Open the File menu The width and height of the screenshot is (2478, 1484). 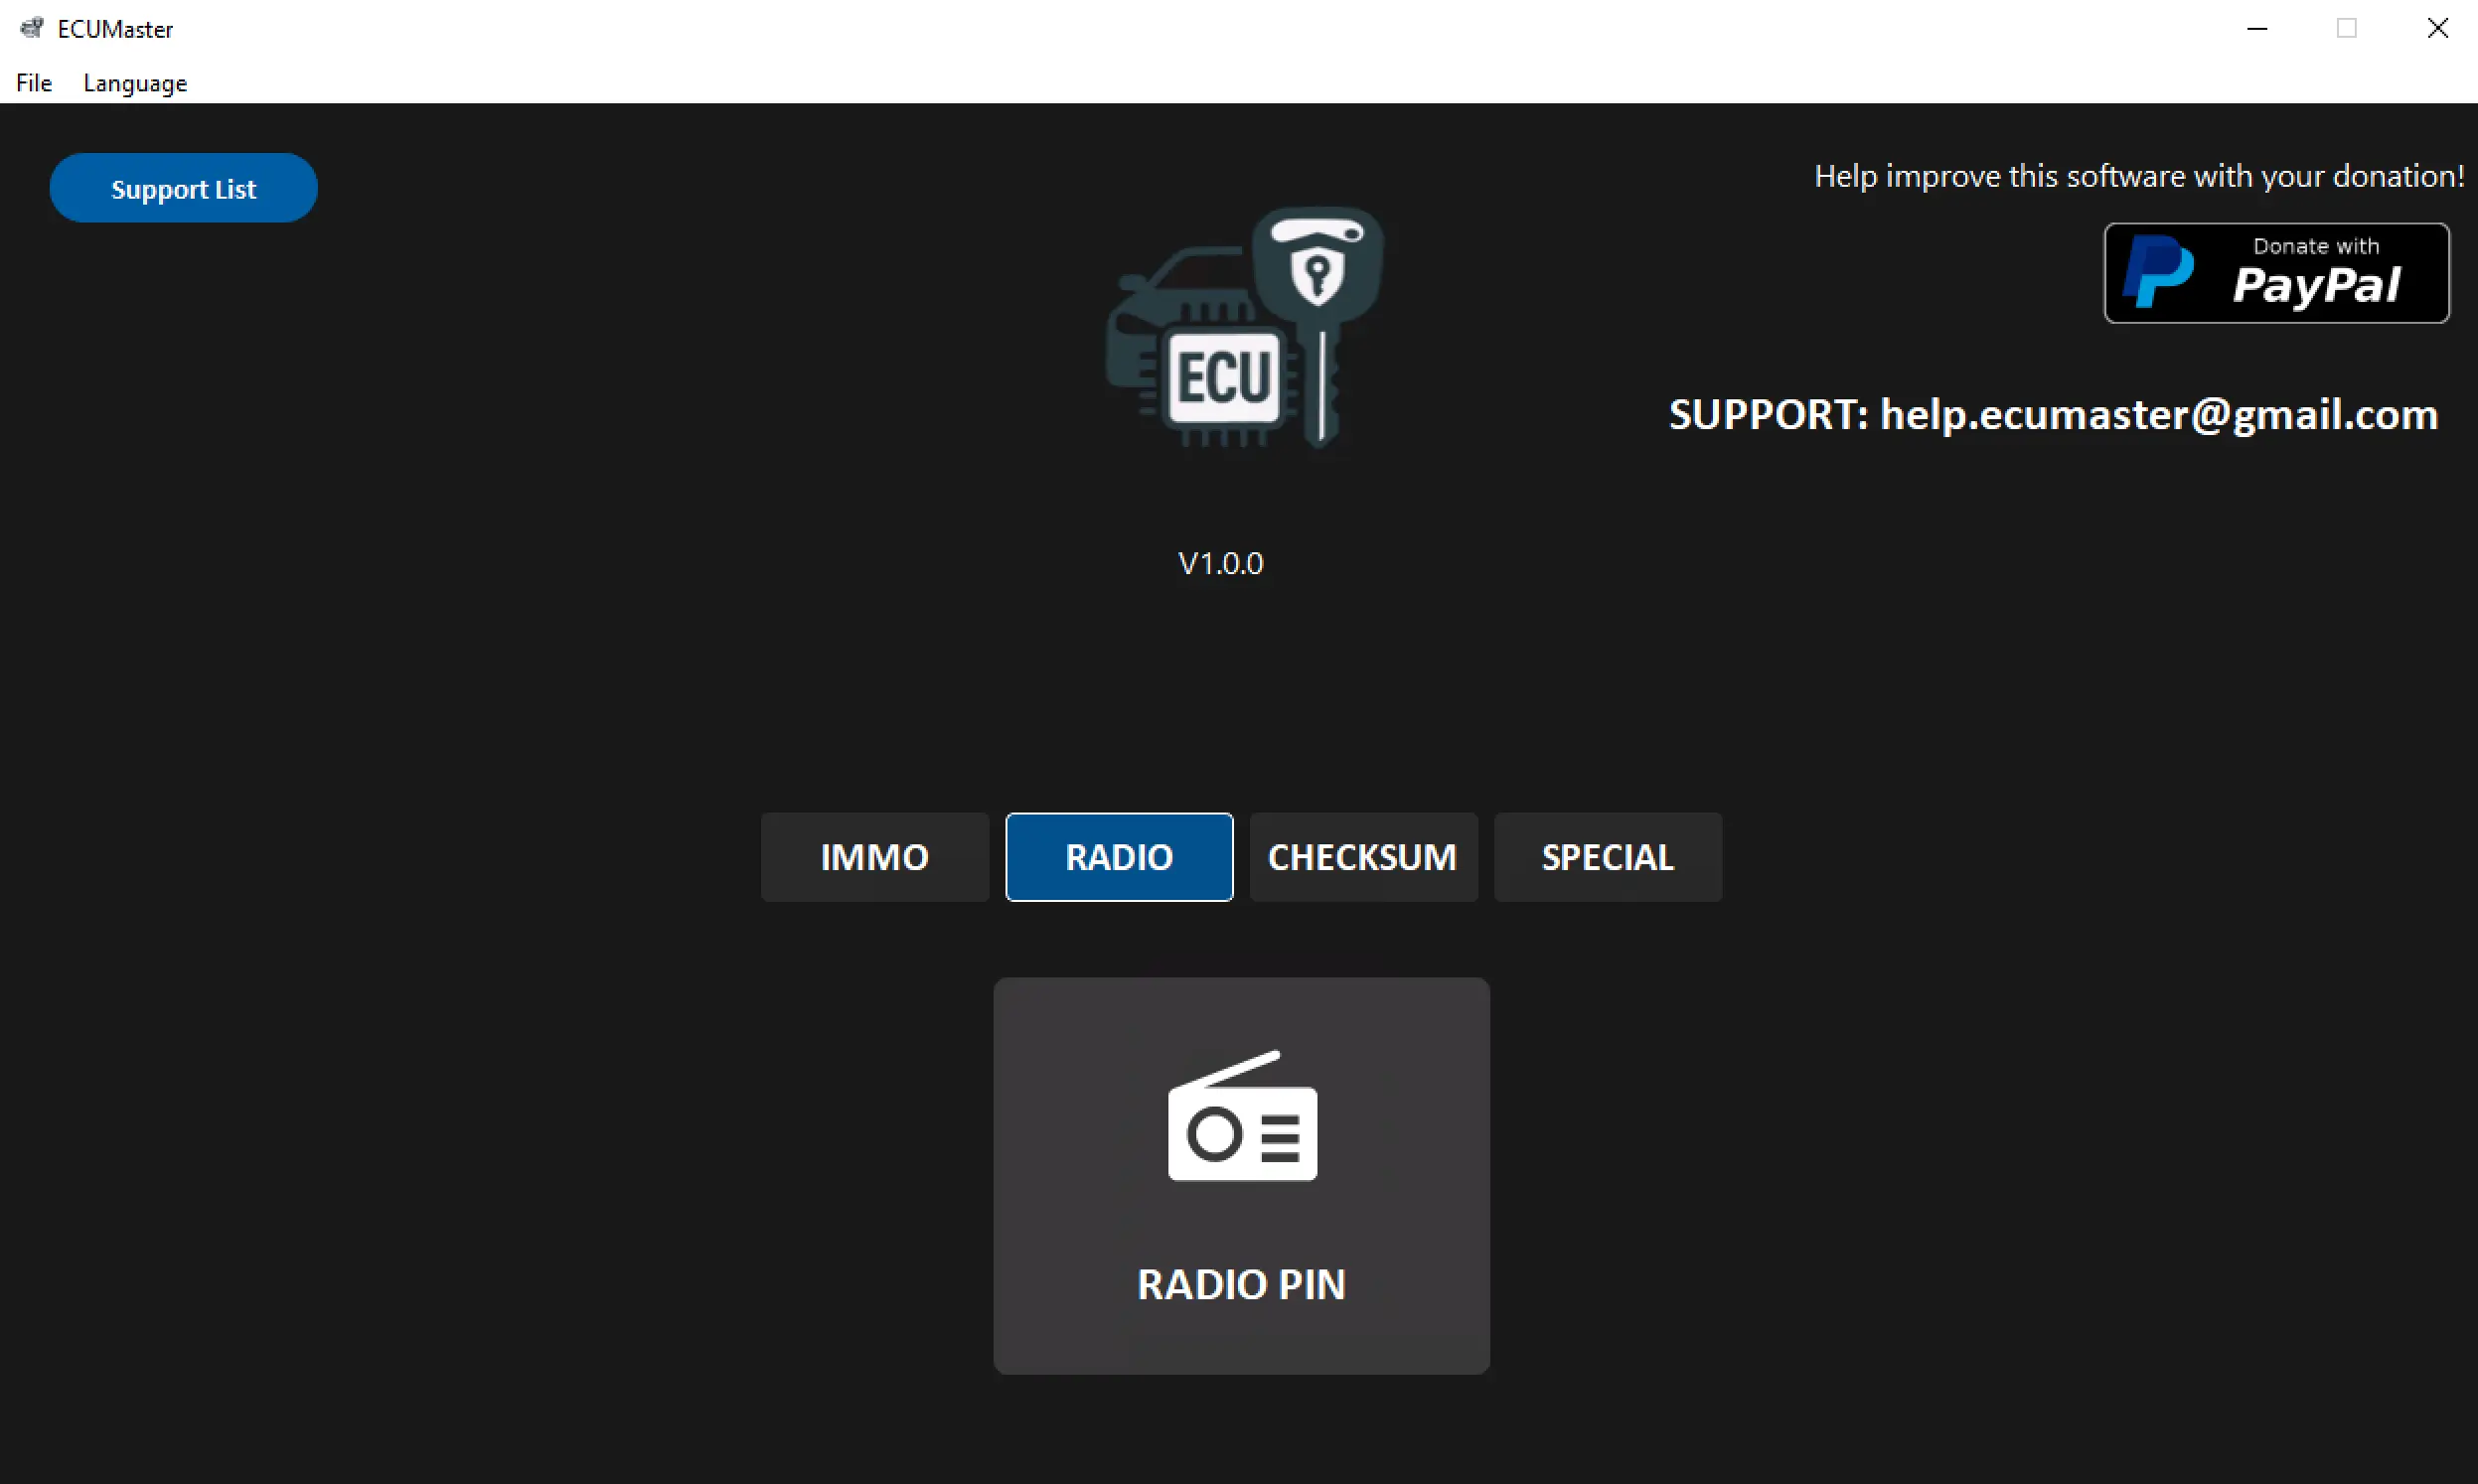[34, 83]
